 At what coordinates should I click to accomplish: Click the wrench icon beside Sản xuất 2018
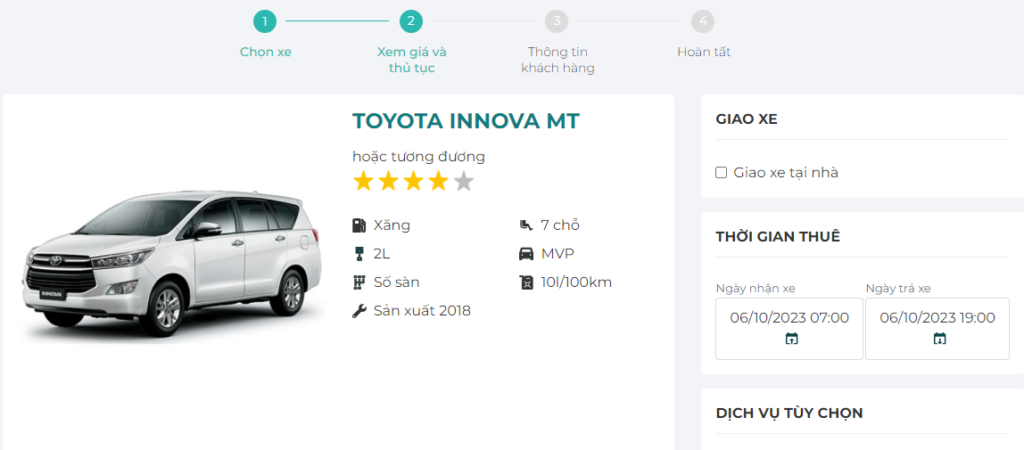[360, 311]
